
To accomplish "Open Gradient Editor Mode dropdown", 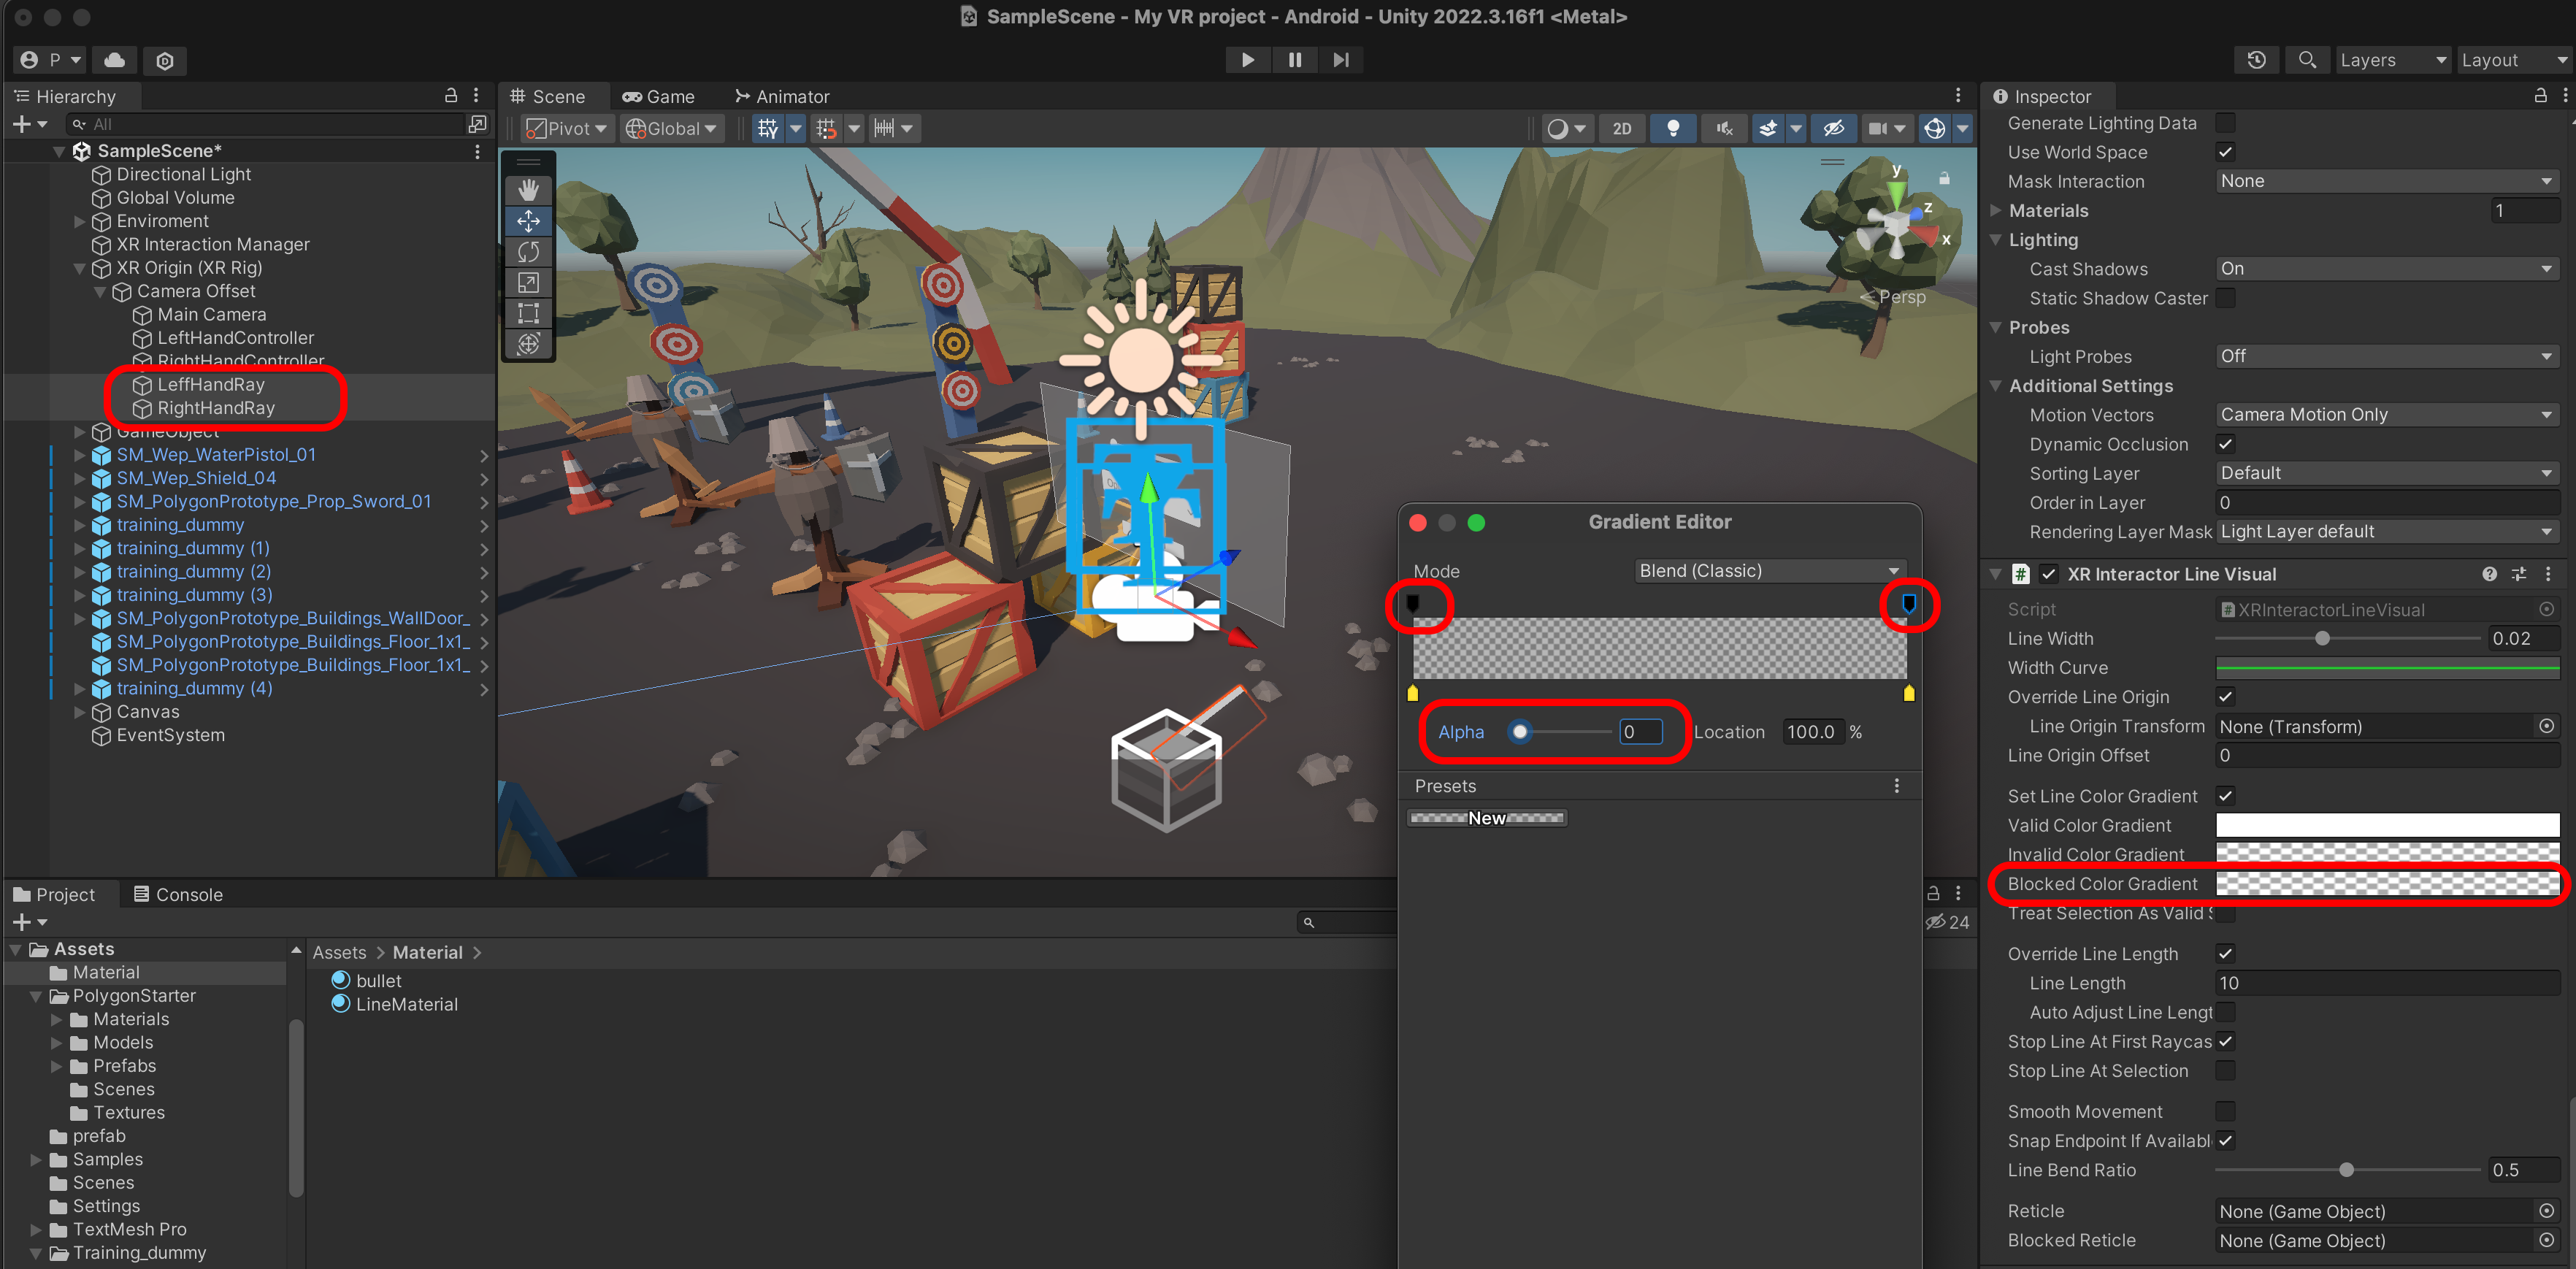I will 1768,571.
